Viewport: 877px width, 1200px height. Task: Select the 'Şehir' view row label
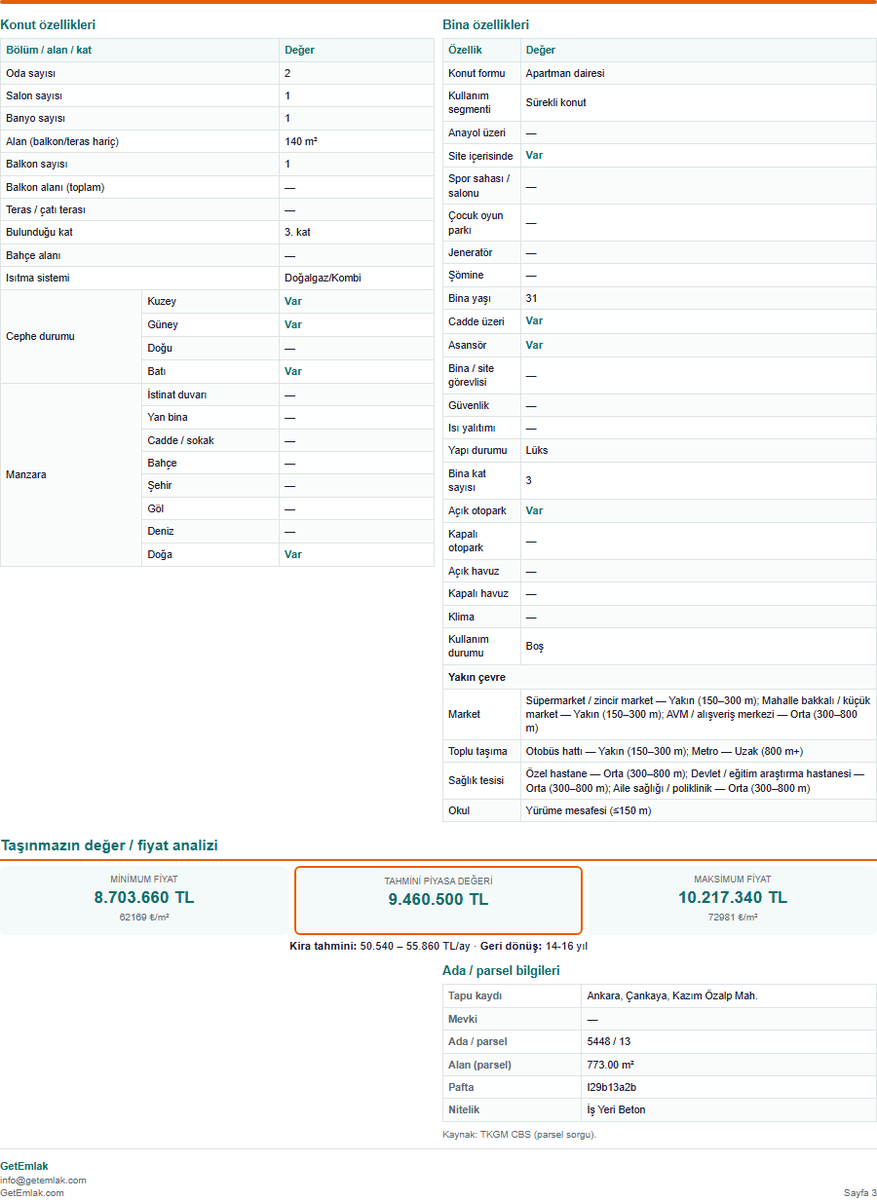click(159, 486)
